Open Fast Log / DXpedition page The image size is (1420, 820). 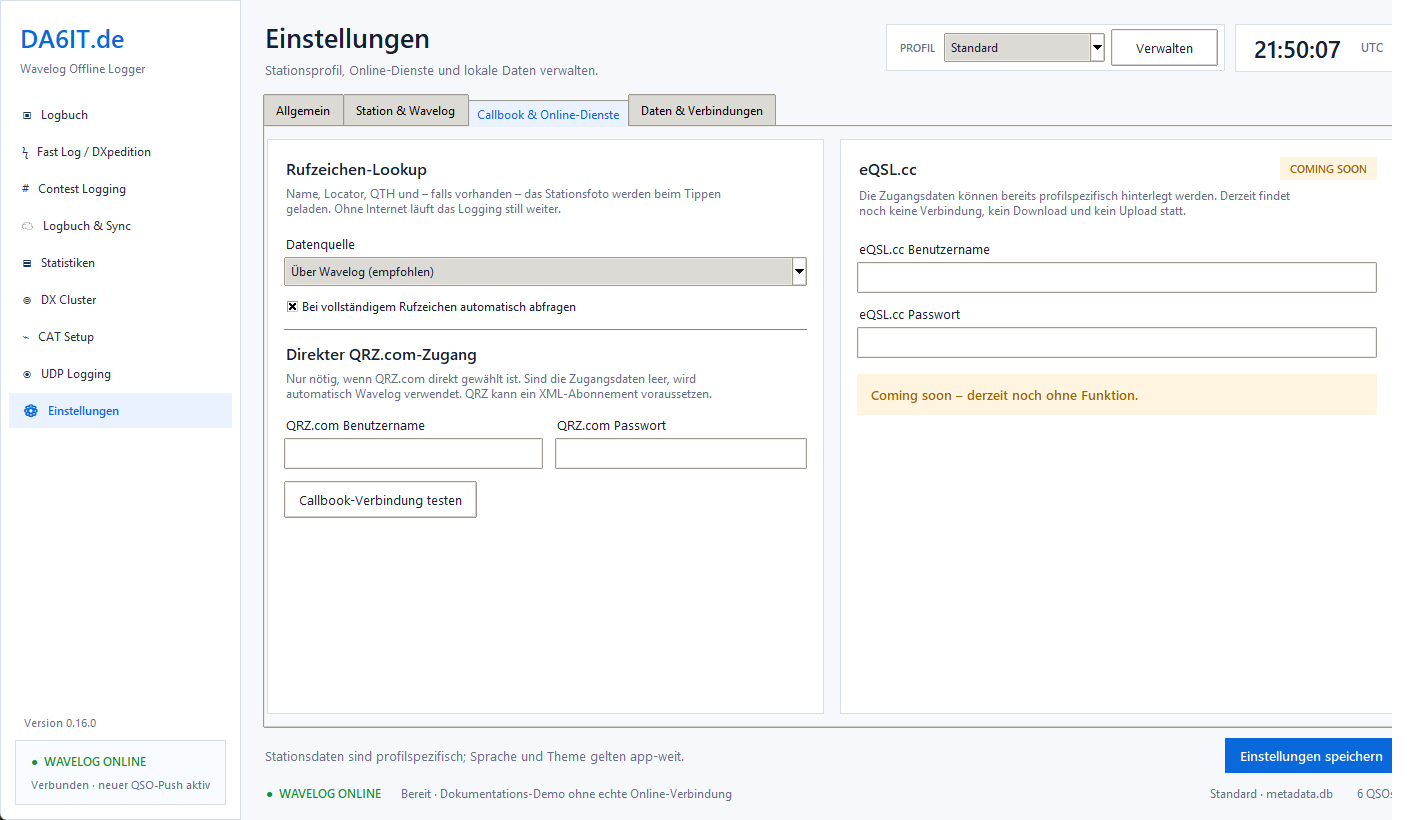(x=120, y=152)
